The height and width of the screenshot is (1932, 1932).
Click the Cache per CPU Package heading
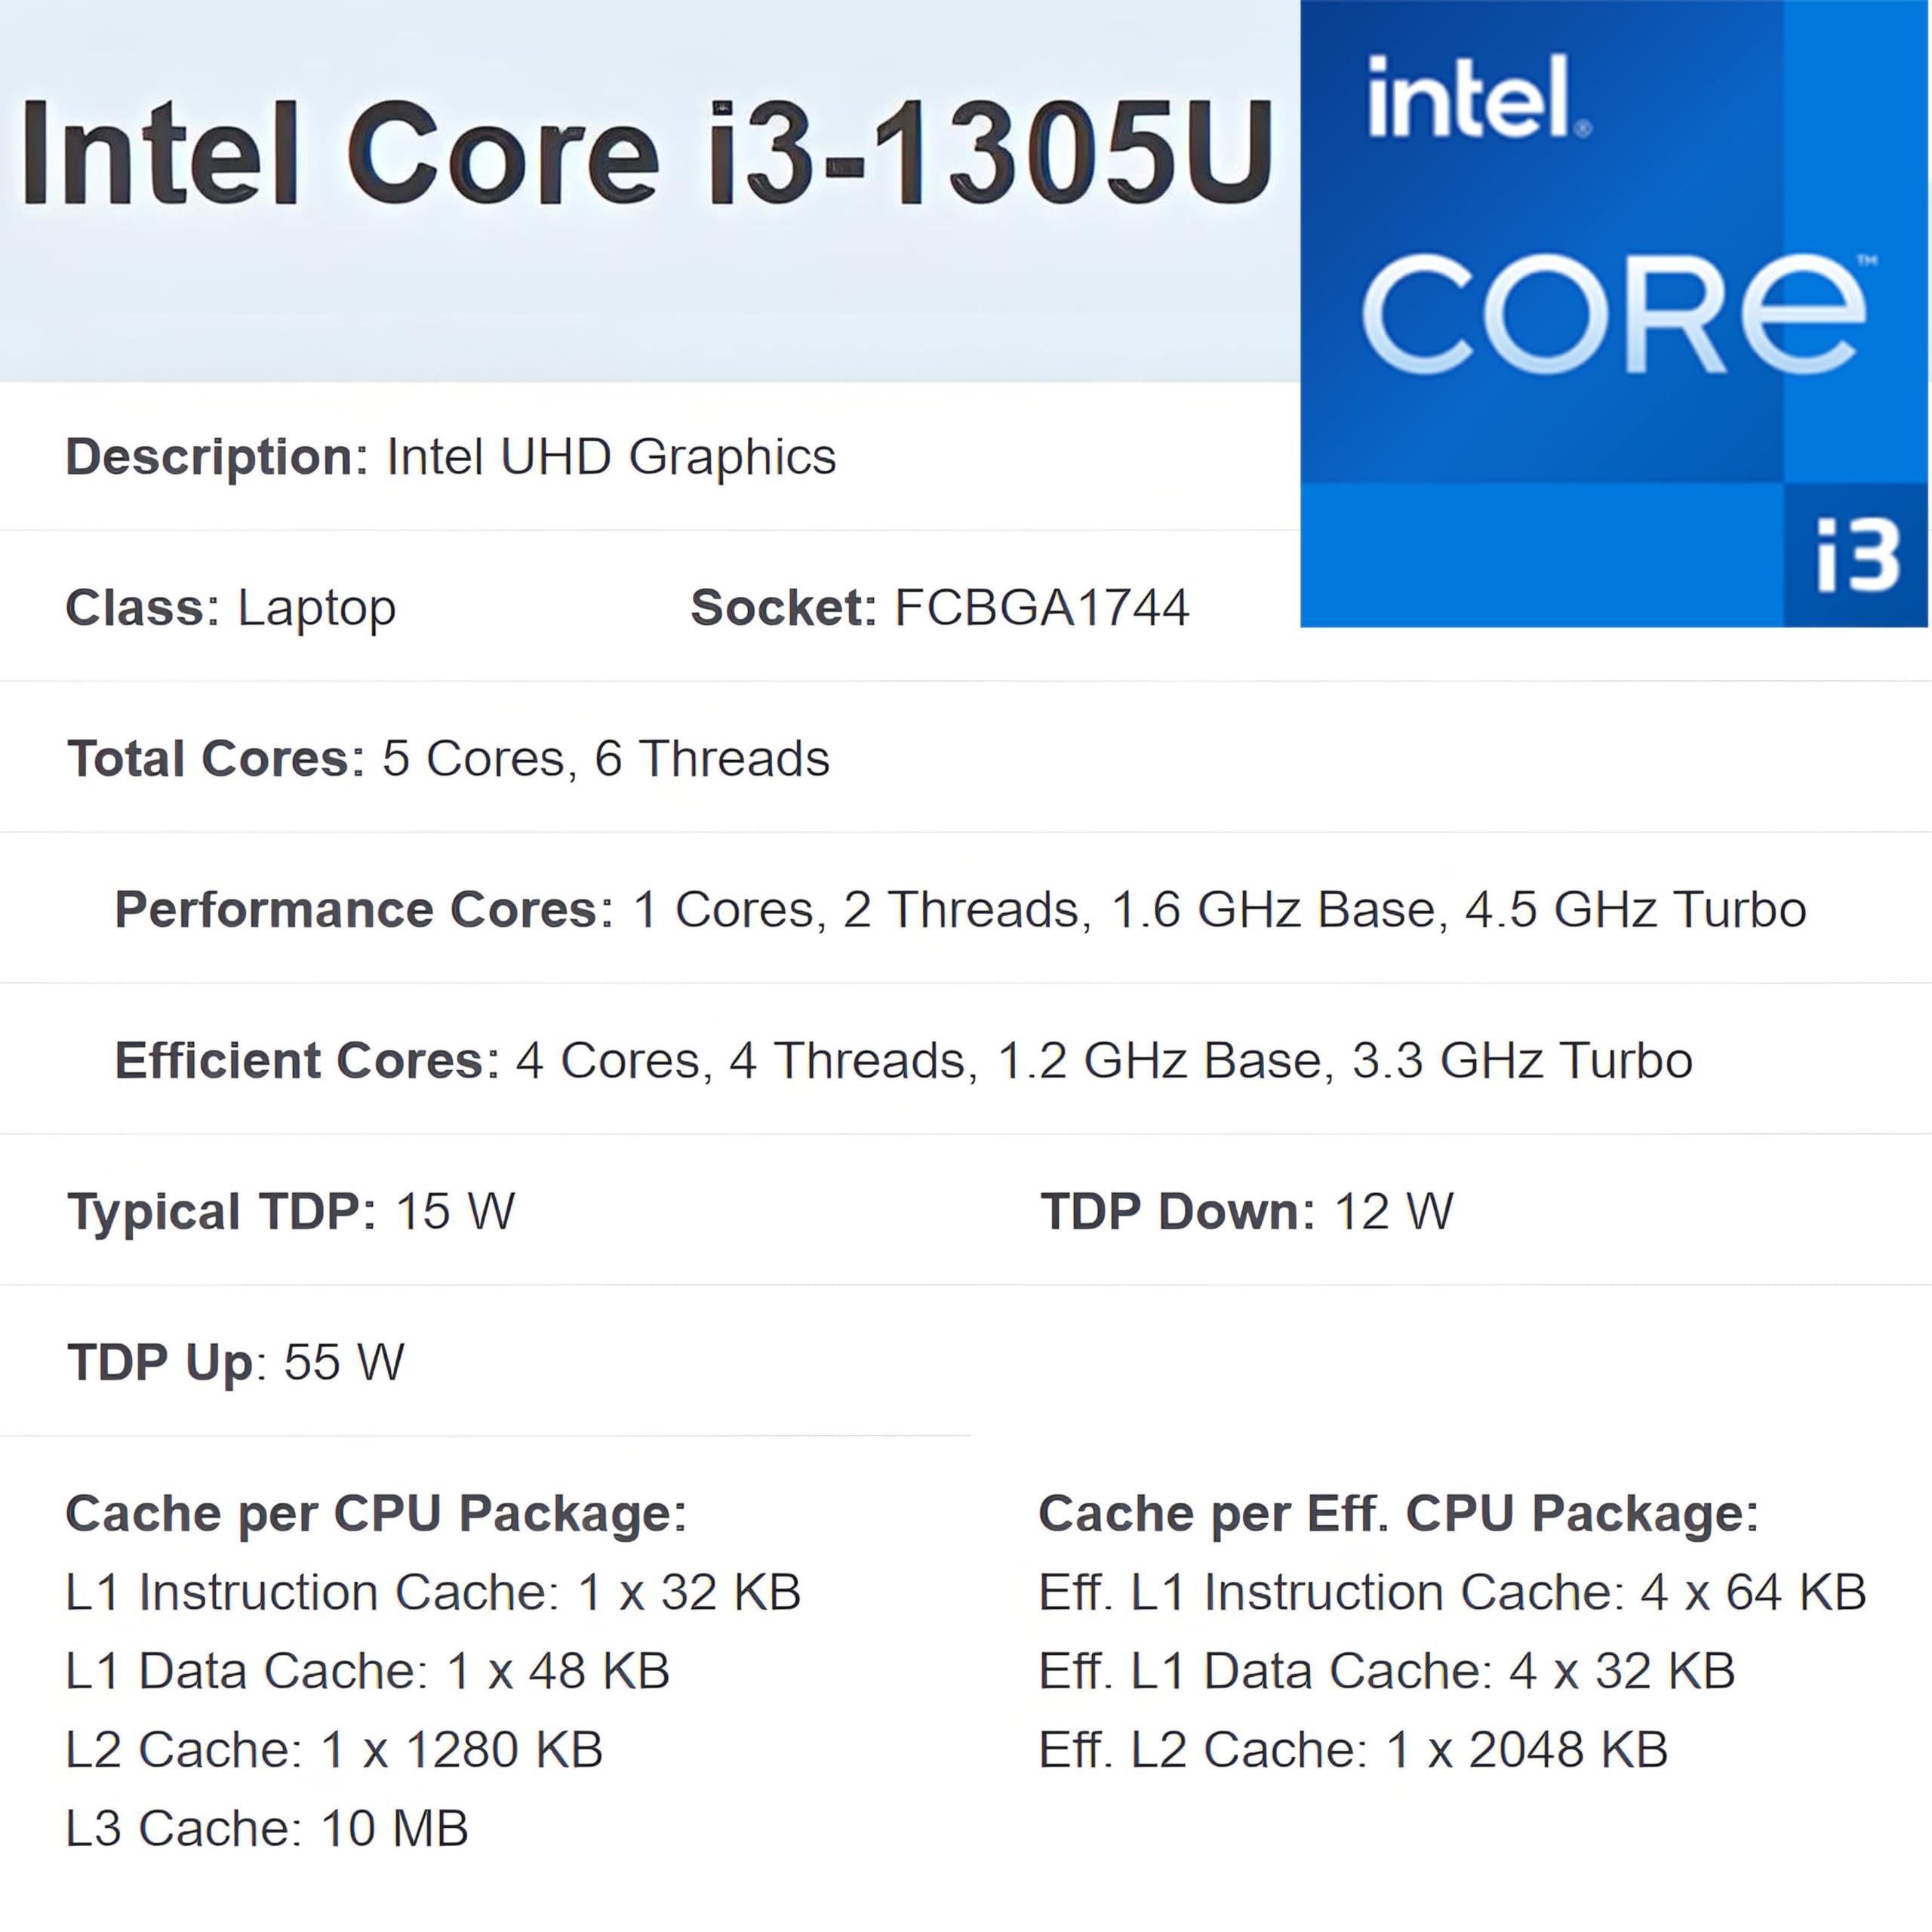[376, 1513]
